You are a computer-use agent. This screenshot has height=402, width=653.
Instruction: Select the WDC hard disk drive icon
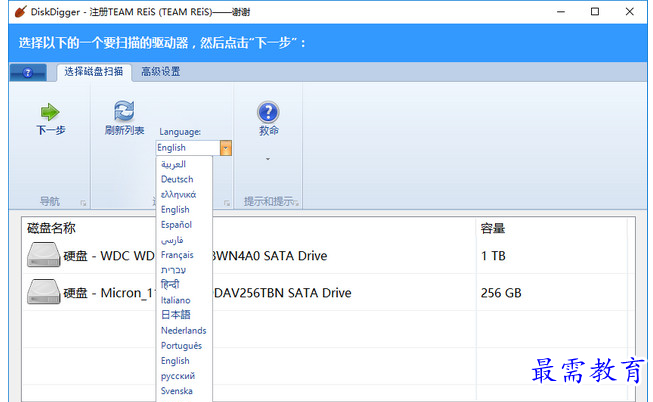44,255
